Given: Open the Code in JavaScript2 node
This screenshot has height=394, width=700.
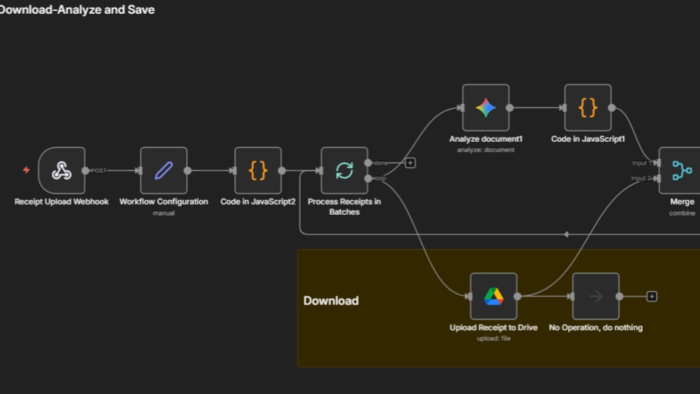Looking at the screenshot, I should pyautogui.click(x=258, y=170).
